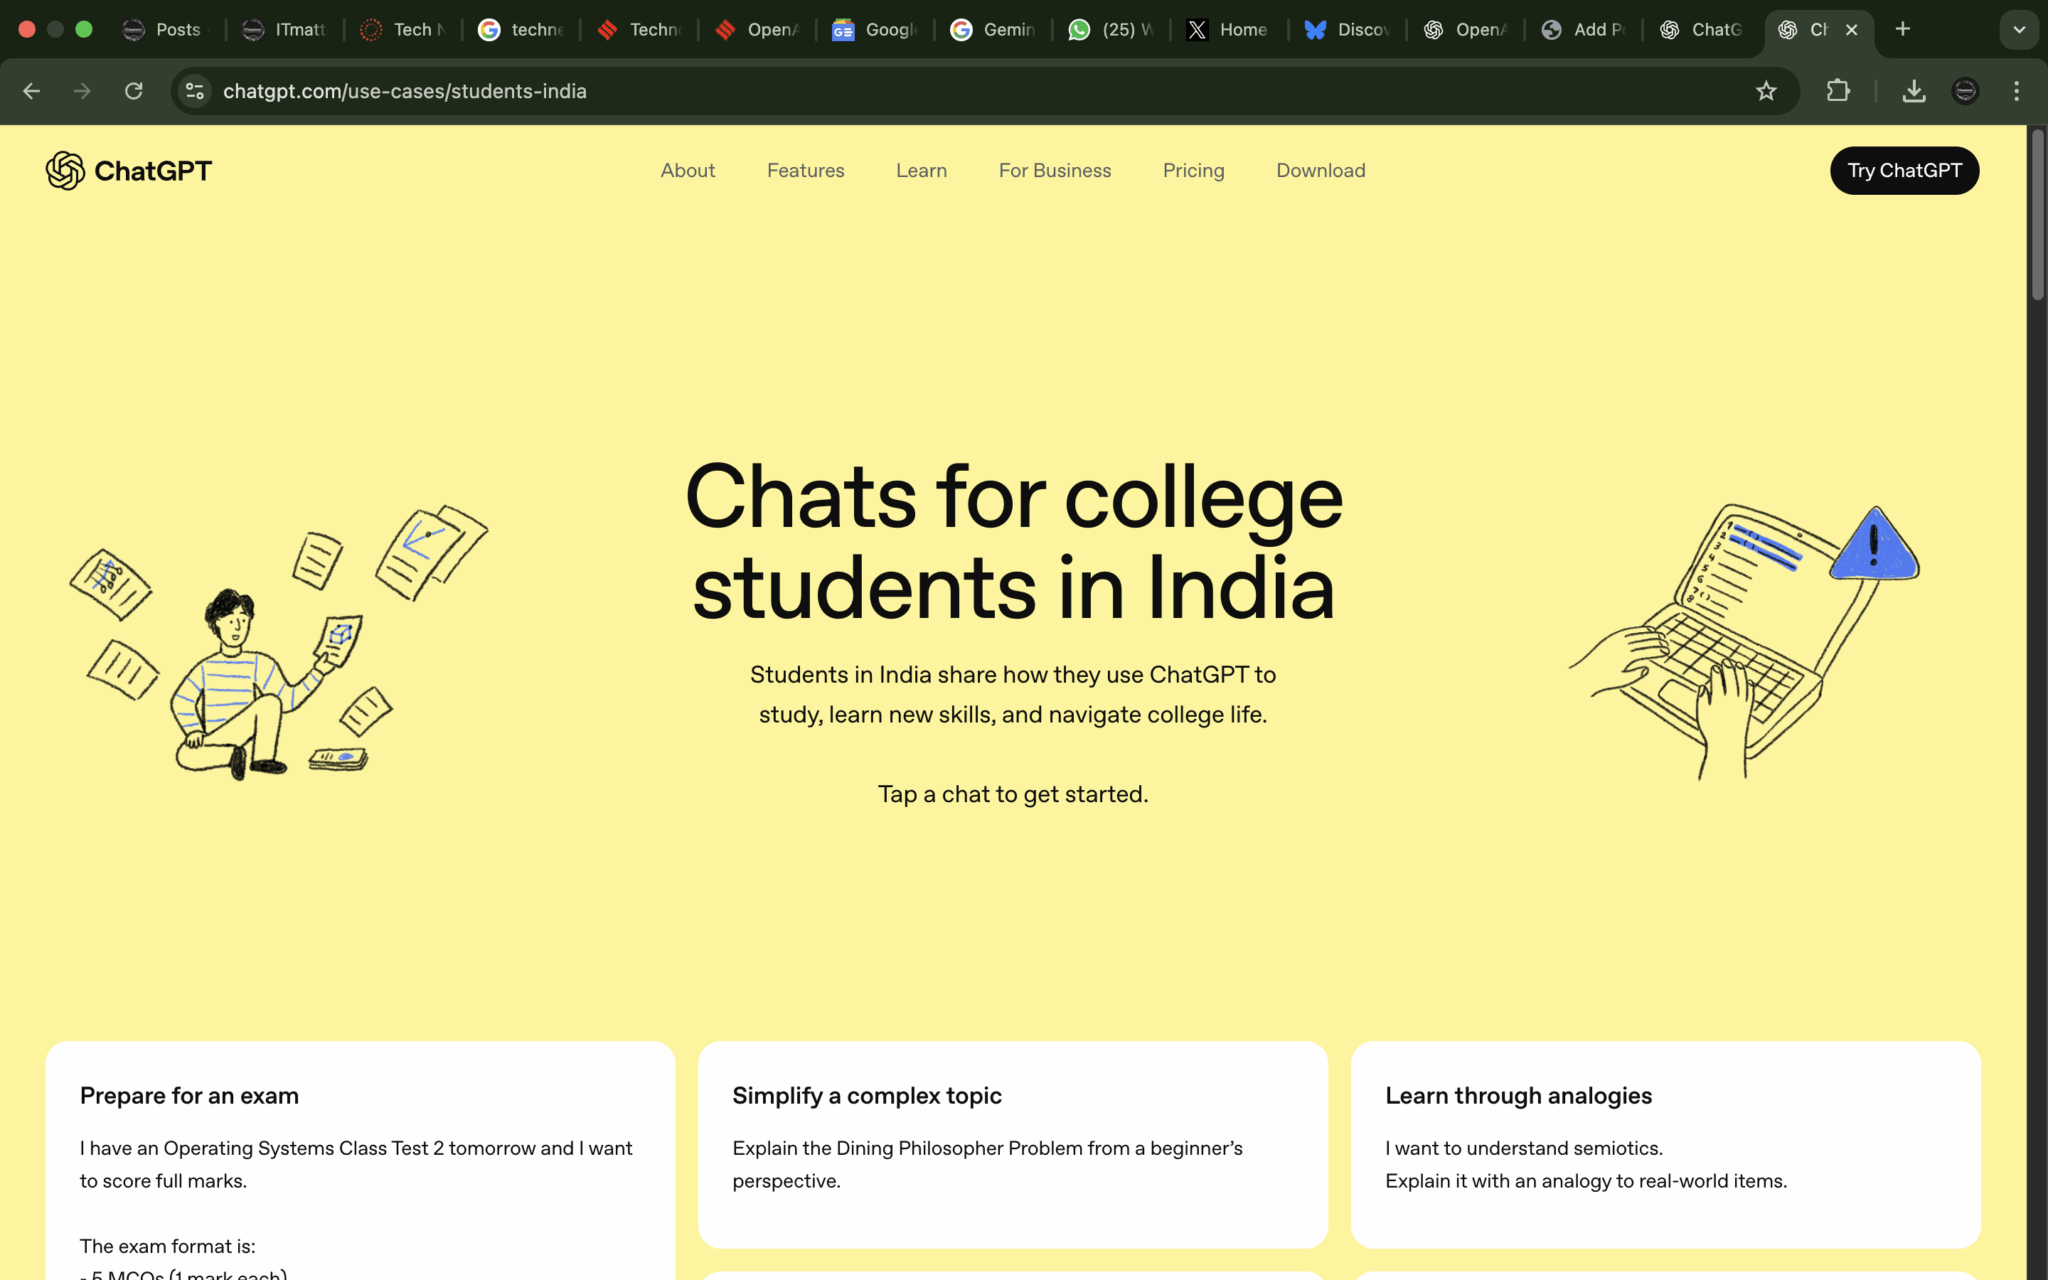This screenshot has width=2048, height=1280.
Task: Bookmark this page via the star icon
Action: coord(1766,91)
